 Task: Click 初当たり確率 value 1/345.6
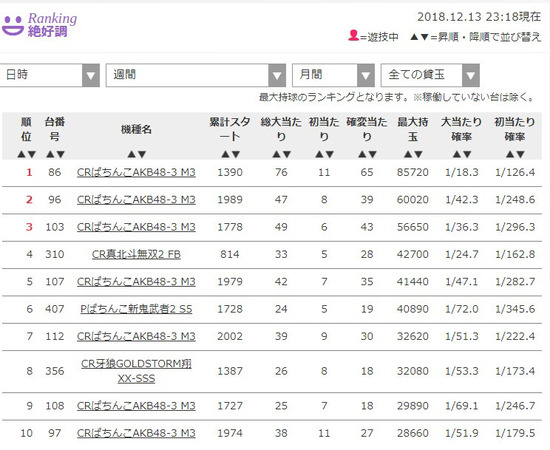click(515, 309)
